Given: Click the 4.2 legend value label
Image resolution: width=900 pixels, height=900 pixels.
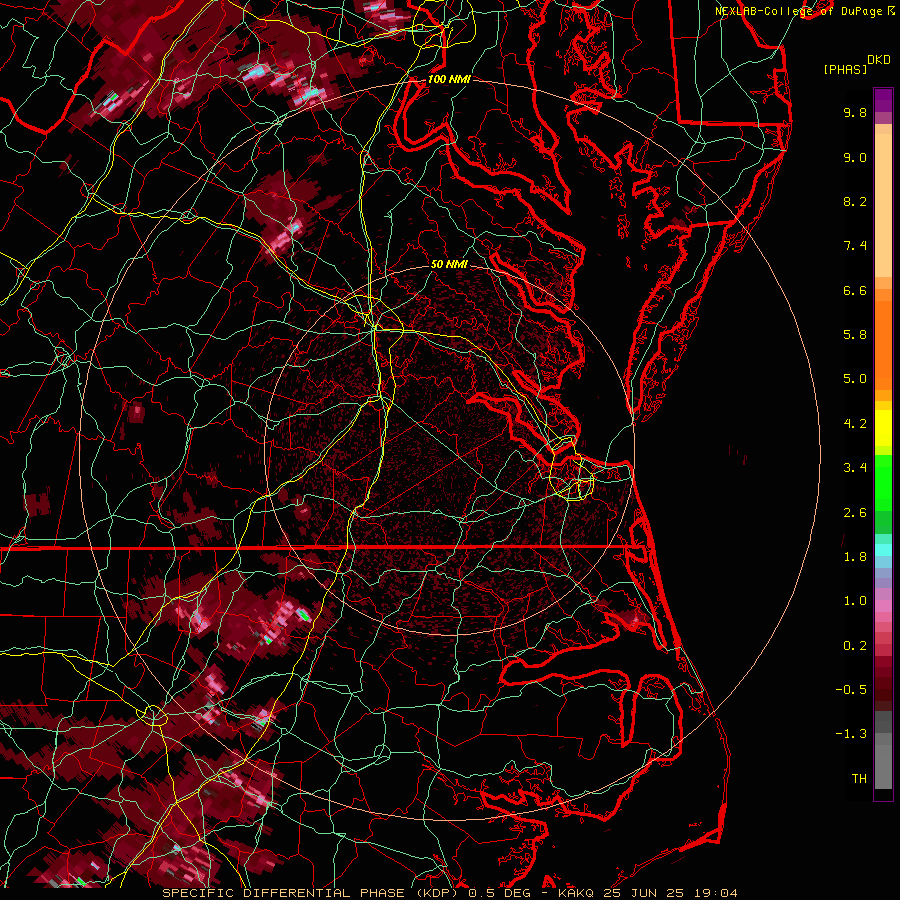Looking at the screenshot, I should [855, 424].
